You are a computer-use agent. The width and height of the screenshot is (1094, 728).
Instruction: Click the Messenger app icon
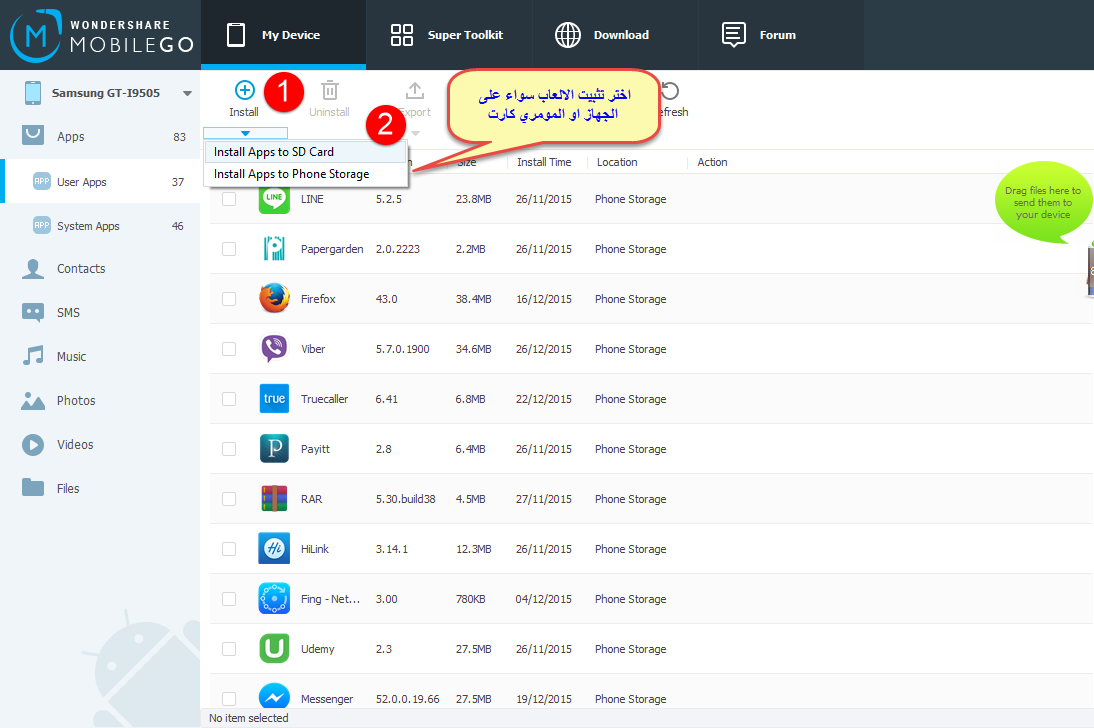[x=274, y=696]
